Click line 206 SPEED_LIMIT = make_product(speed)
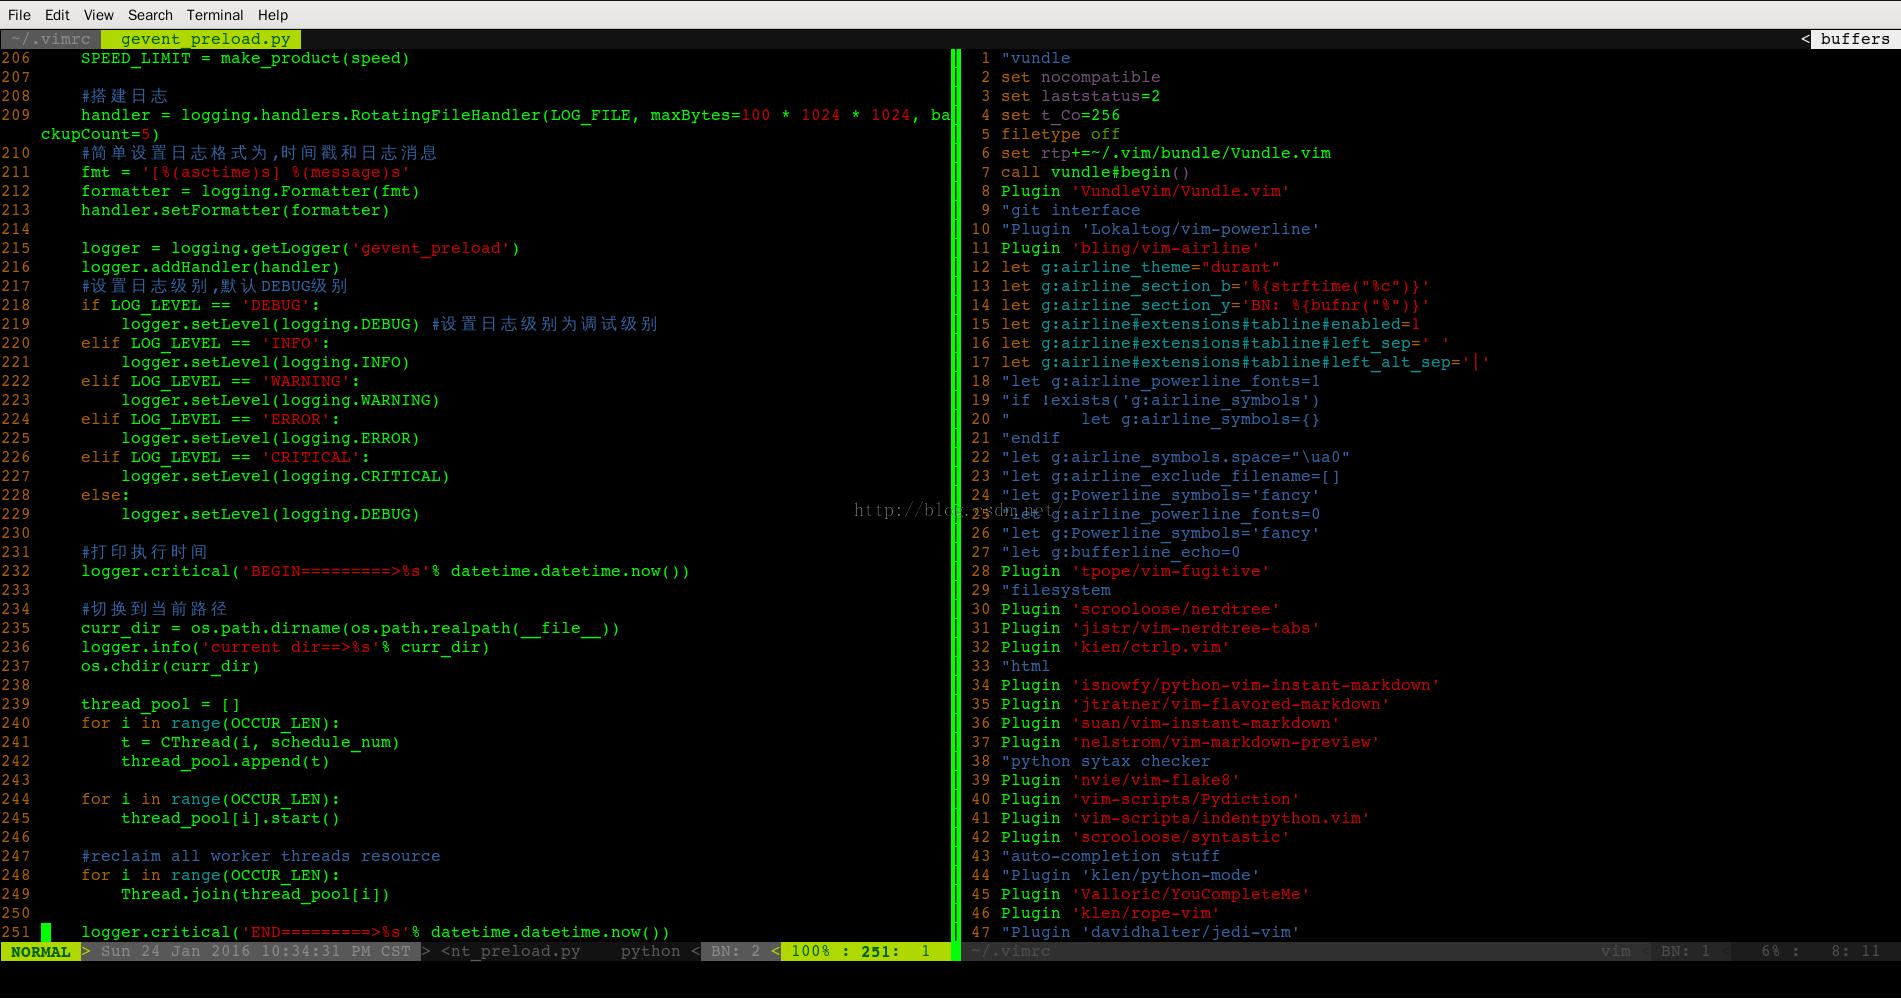1901x999 pixels. pos(245,58)
